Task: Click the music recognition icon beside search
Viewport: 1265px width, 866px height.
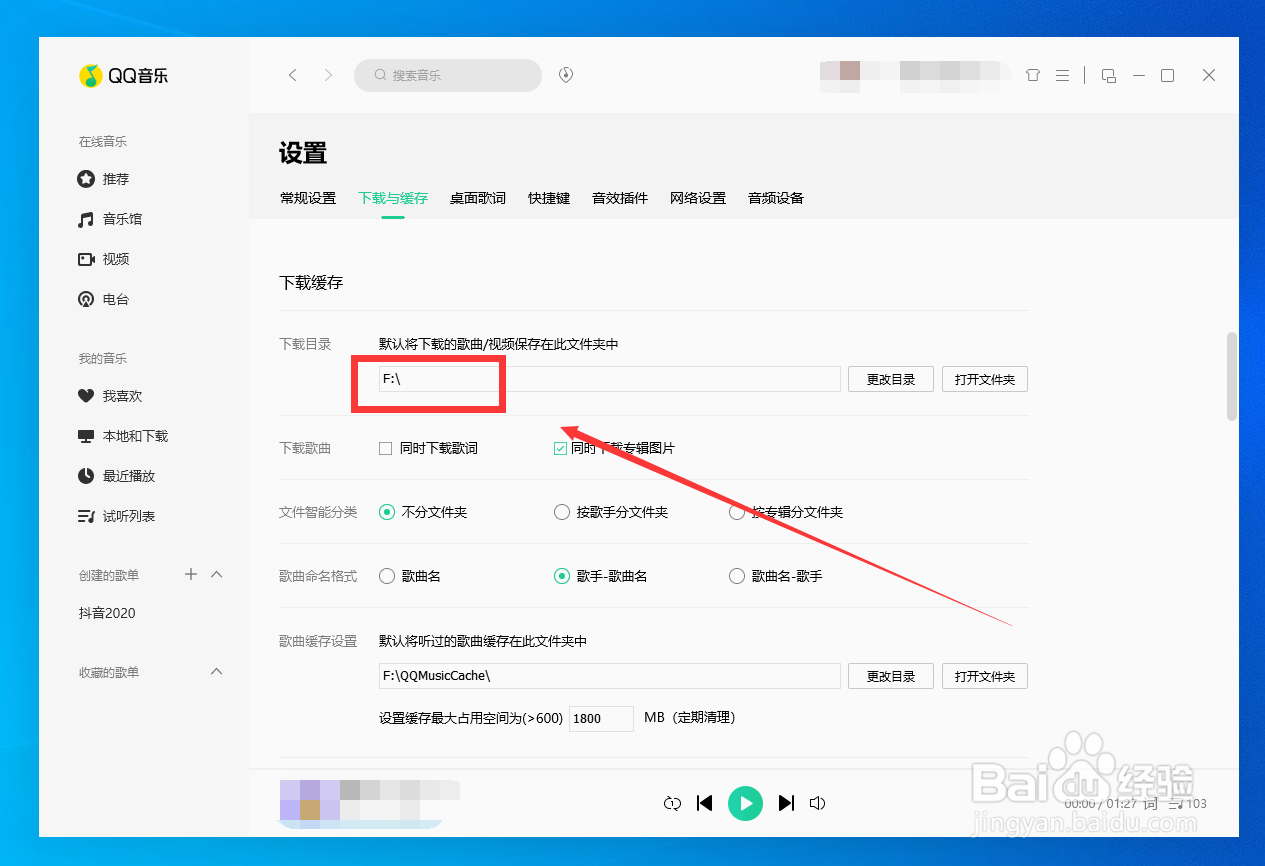Action: (566, 75)
